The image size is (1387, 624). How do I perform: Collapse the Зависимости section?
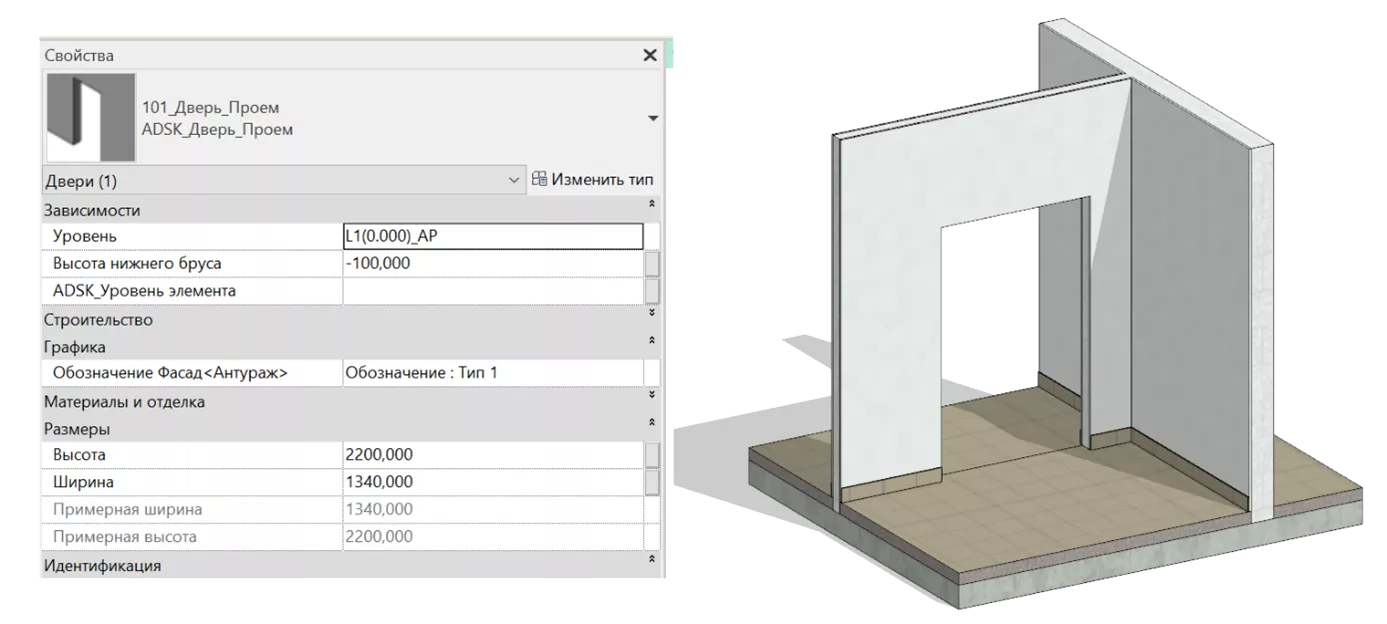(652, 204)
